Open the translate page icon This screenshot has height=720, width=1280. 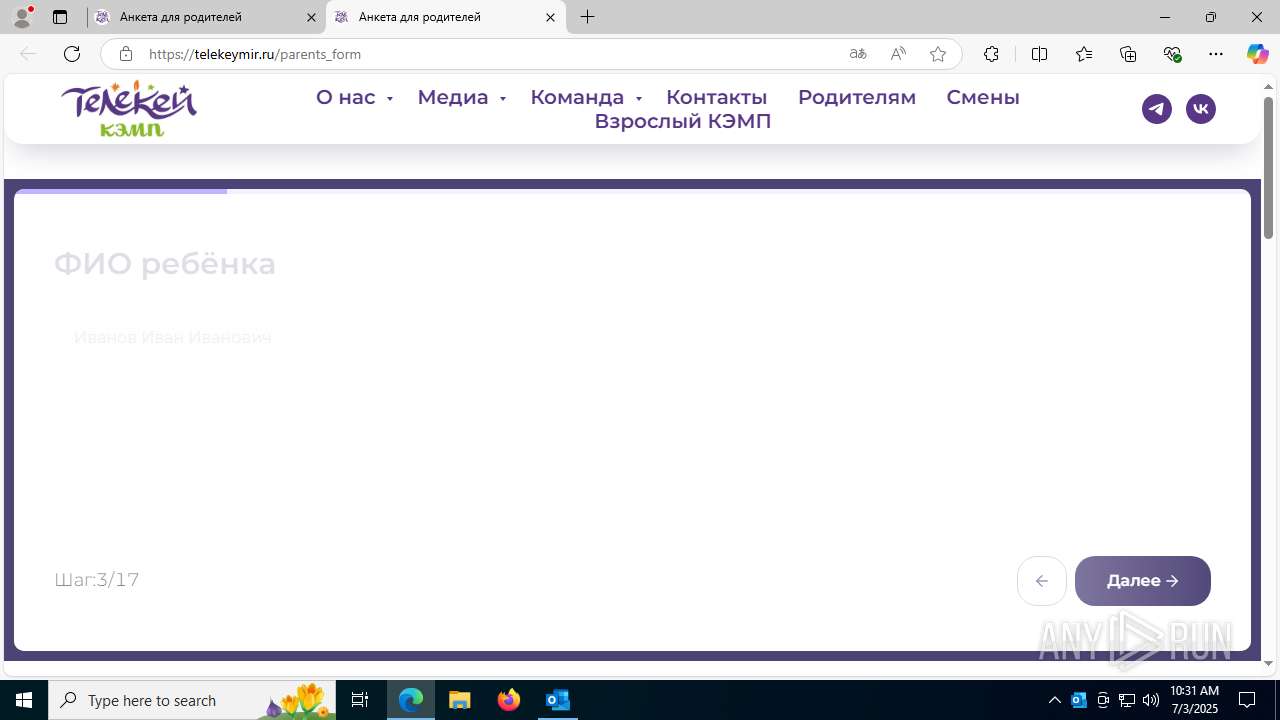pyautogui.click(x=858, y=54)
